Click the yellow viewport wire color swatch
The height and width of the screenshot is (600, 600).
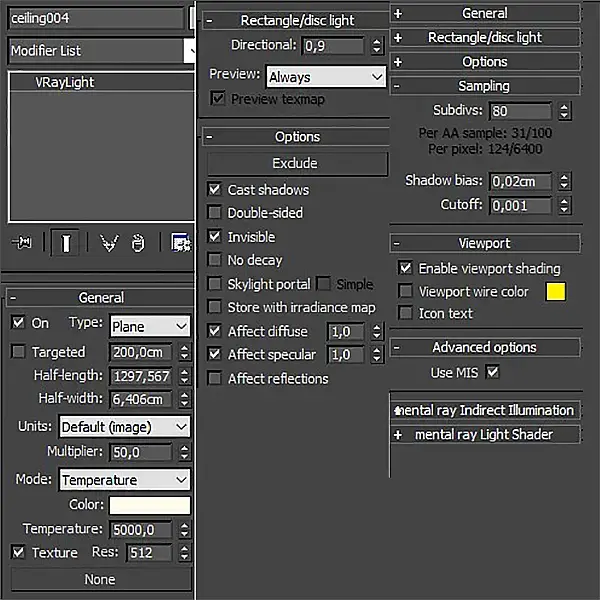pos(555,292)
